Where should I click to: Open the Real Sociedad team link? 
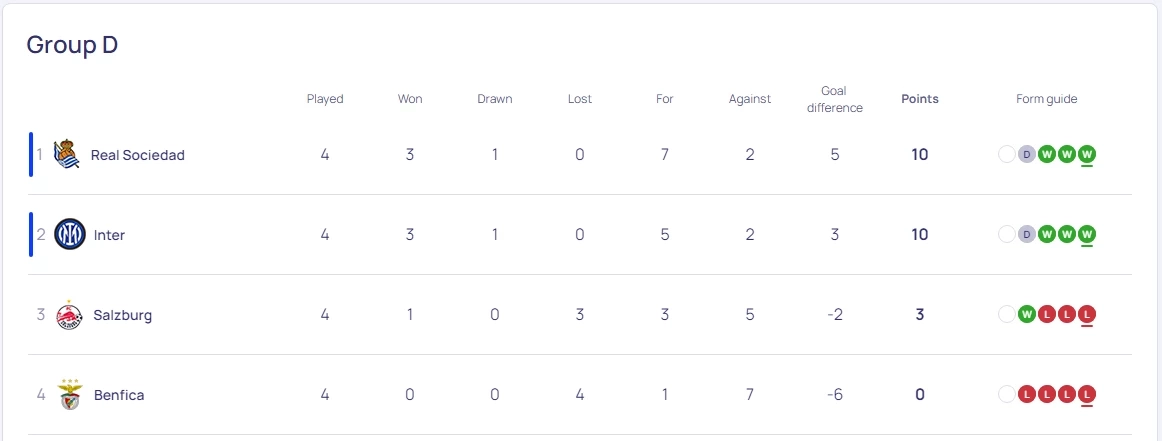click(138, 155)
